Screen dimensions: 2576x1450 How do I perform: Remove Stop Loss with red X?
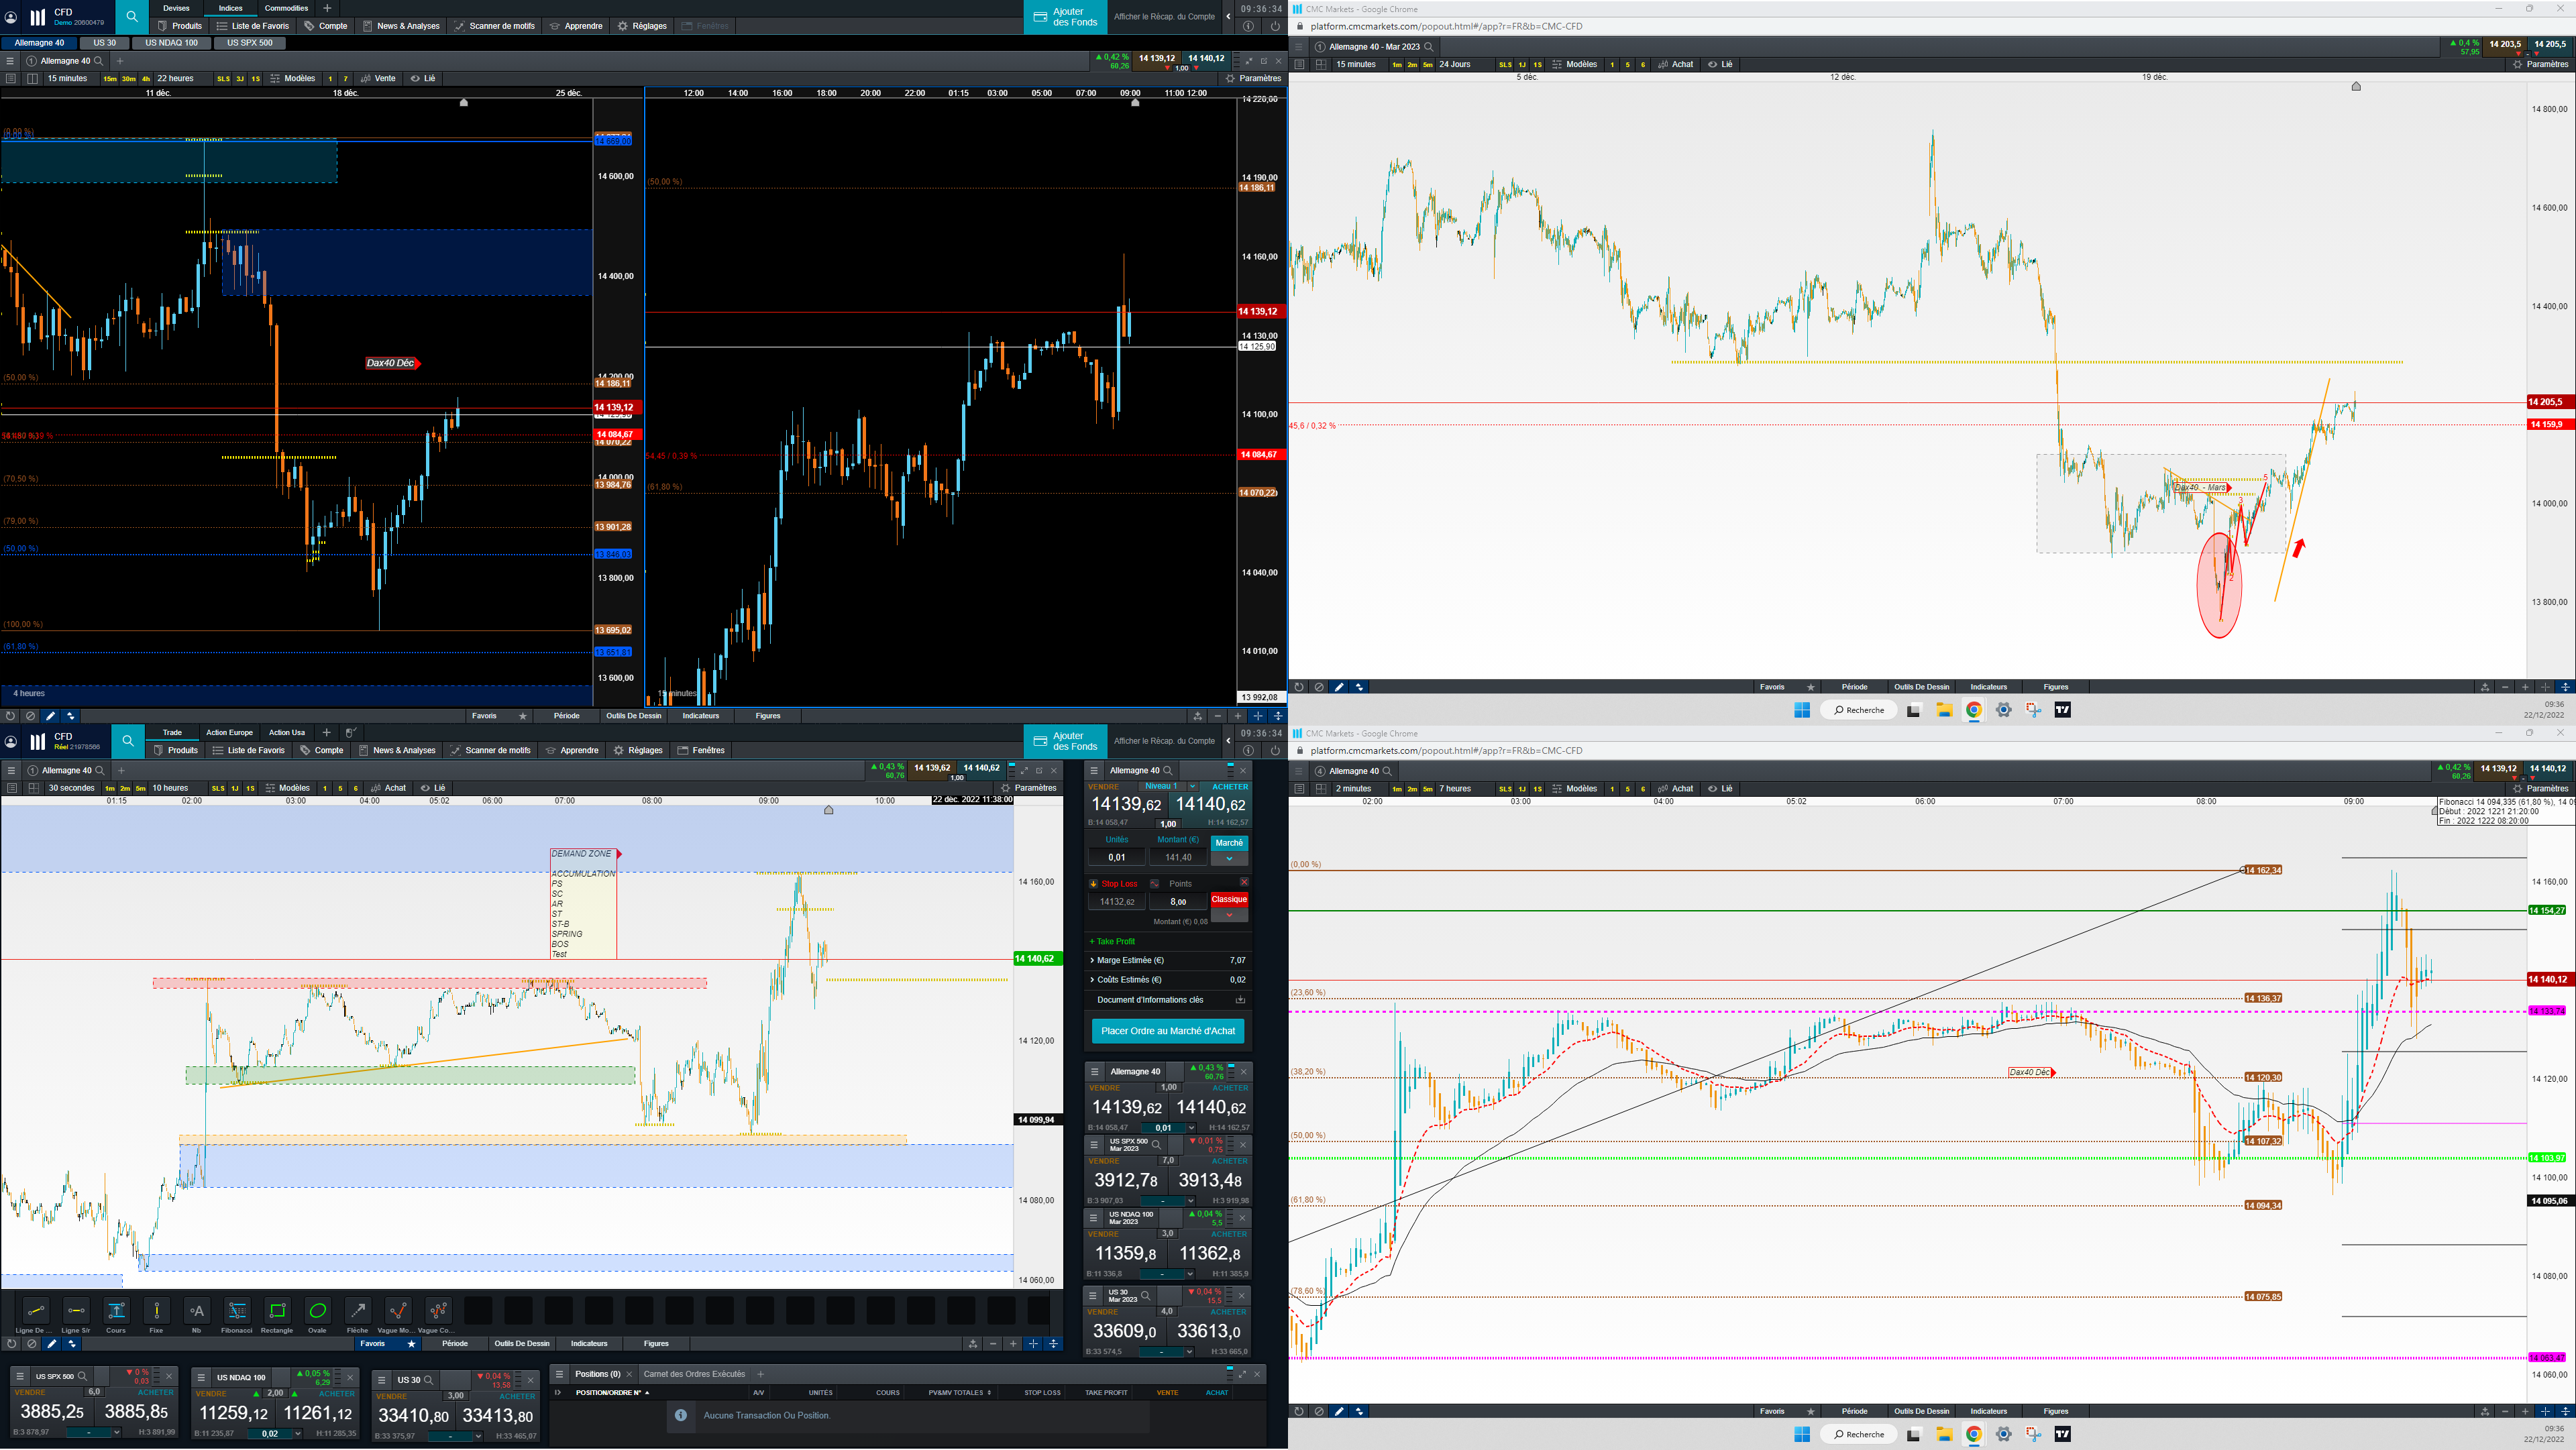tap(1244, 882)
